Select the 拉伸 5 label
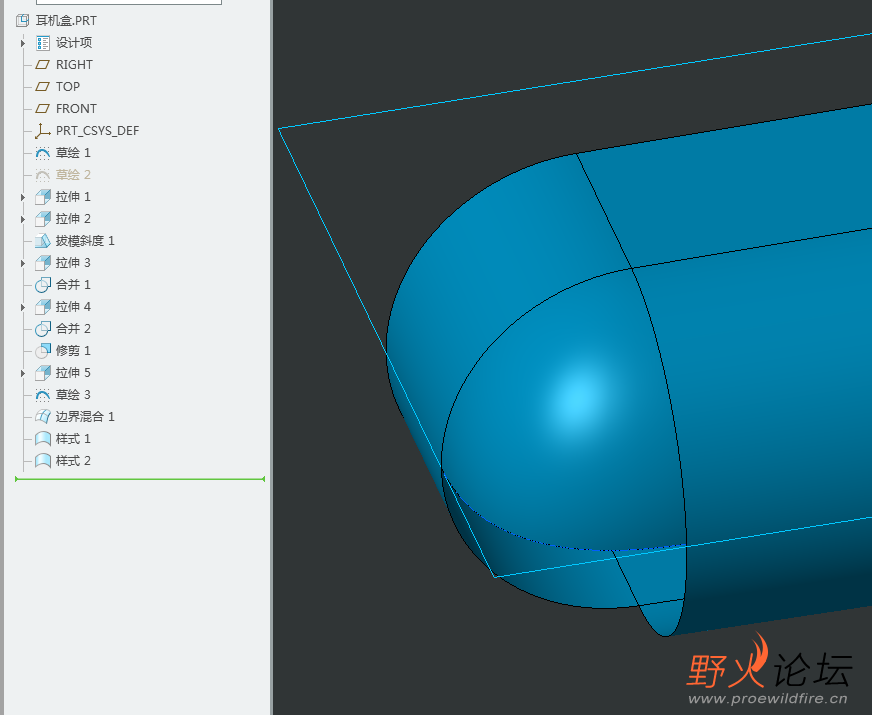Image resolution: width=872 pixels, height=715 pixels. click(x=73, y=373)
